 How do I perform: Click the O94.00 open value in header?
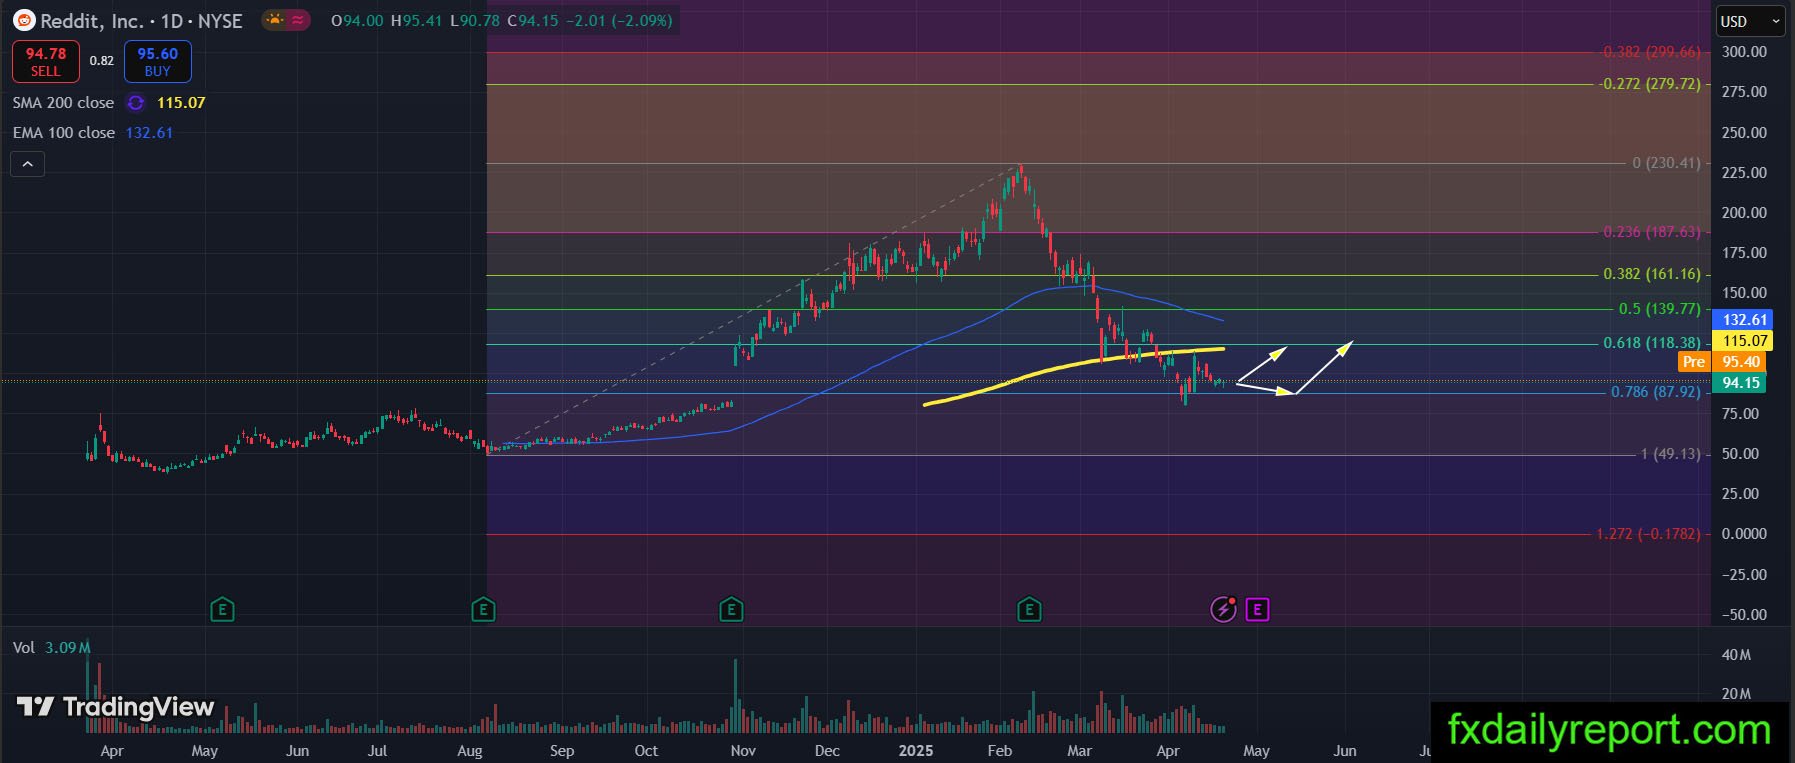click(x=357, y=20)
